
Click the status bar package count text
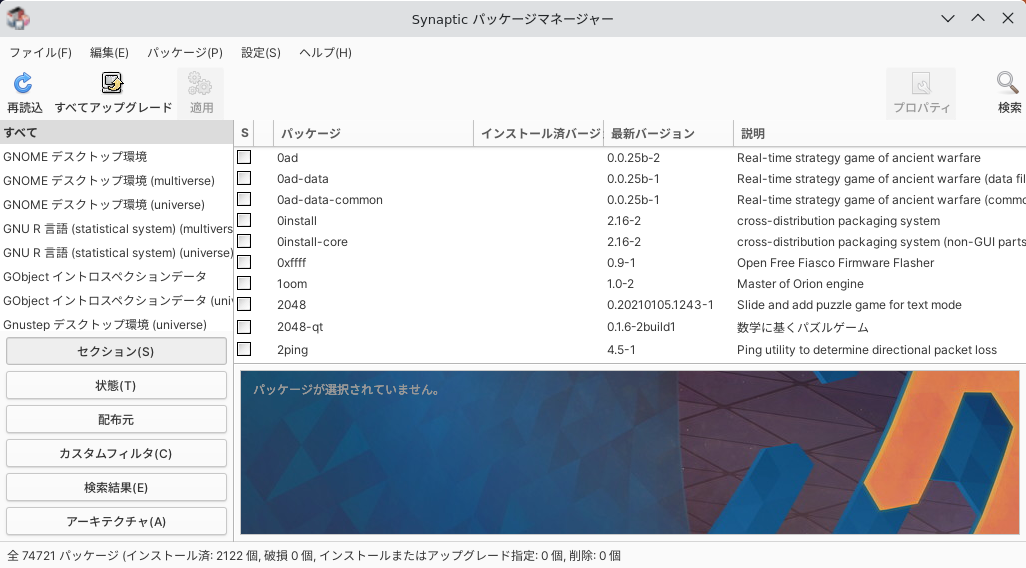coord(314,556)
